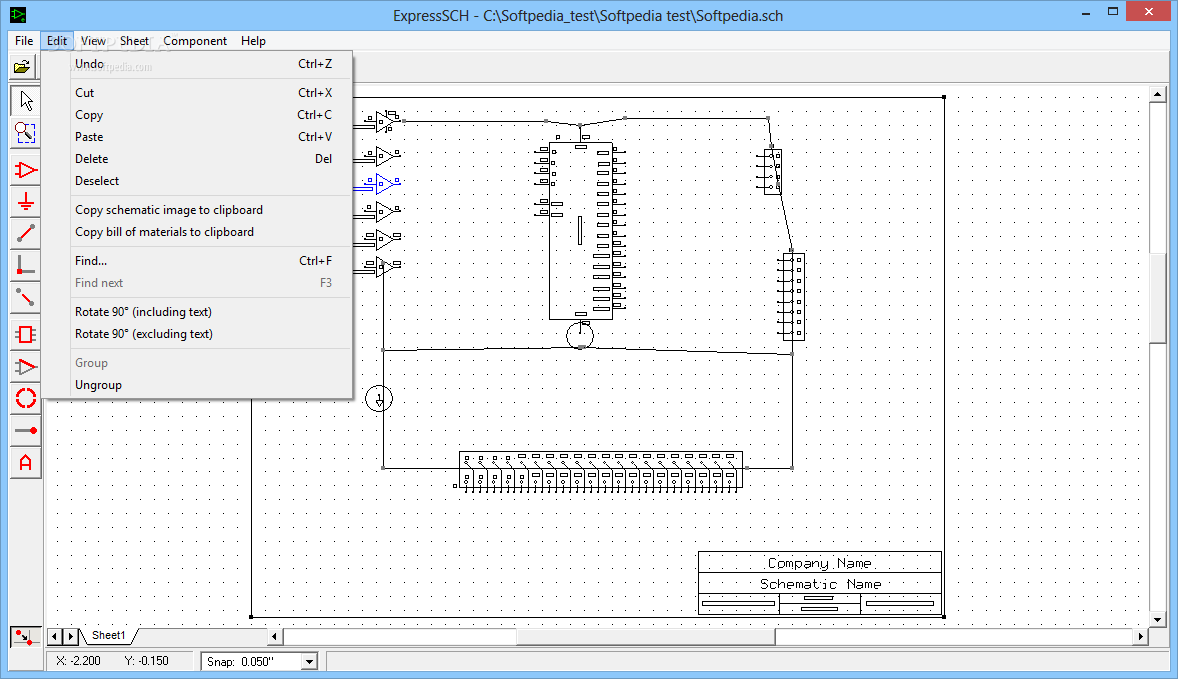Open the View menu
Screen dimensions: 1178x679
pyautogui.click(x=93, y=41)
